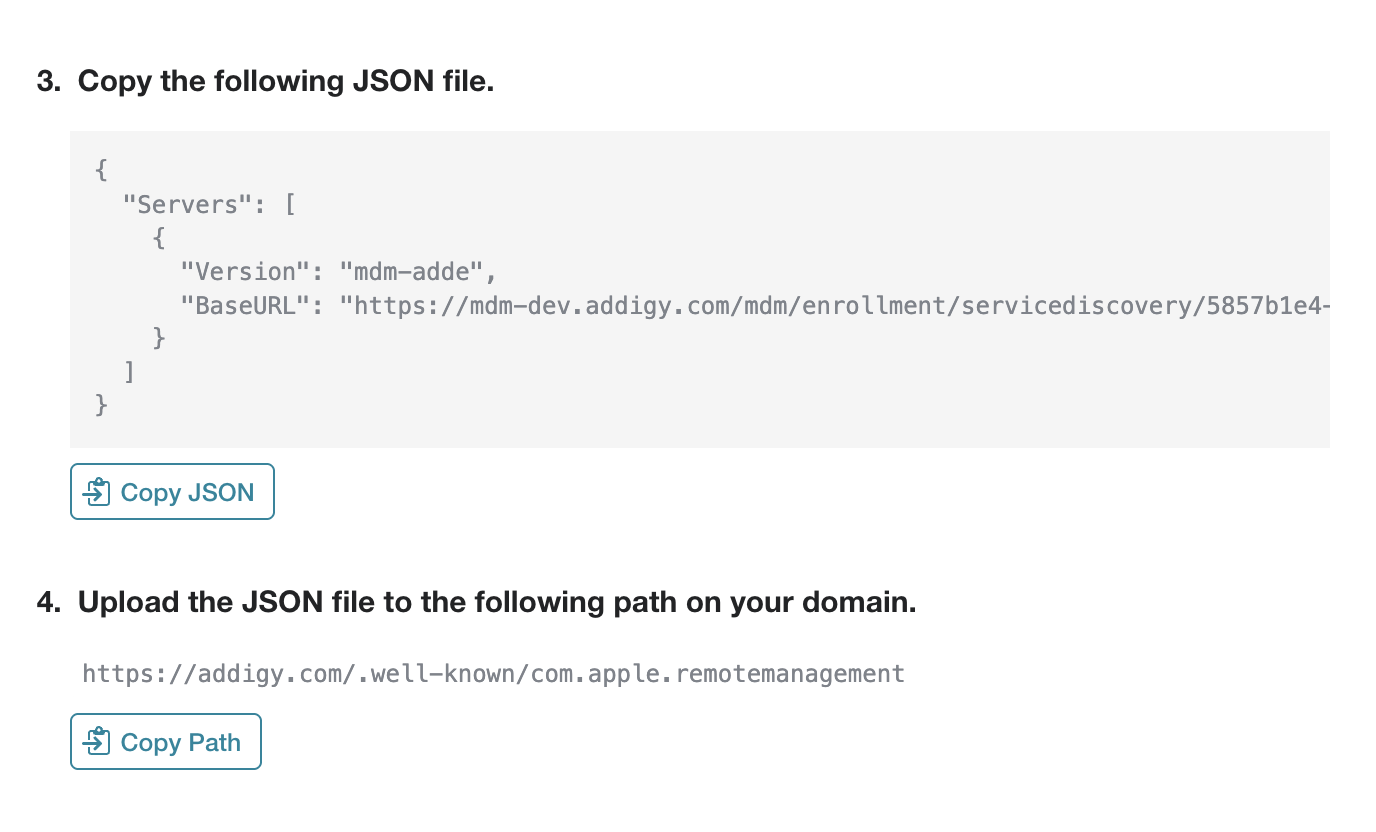Screen dimensions: 1376x832
Task: Click the closing square bracket in JSON
Action: (130, 372)
